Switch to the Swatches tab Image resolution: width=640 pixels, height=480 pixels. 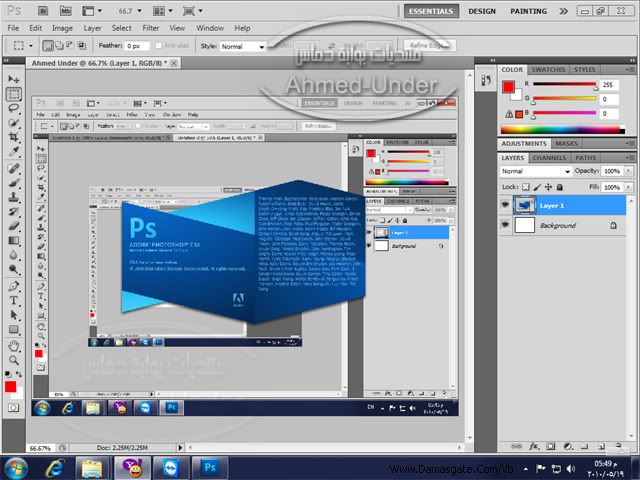point(548,70)
